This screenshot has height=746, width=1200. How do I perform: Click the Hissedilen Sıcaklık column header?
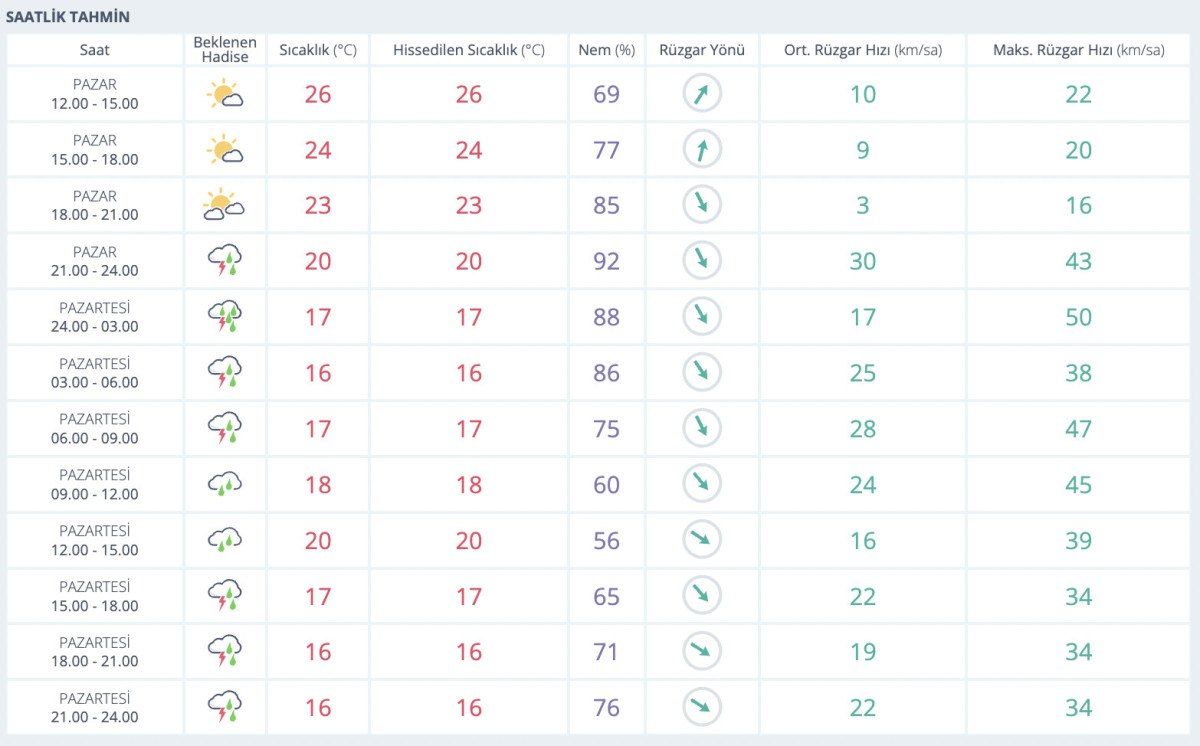point(469,50)
